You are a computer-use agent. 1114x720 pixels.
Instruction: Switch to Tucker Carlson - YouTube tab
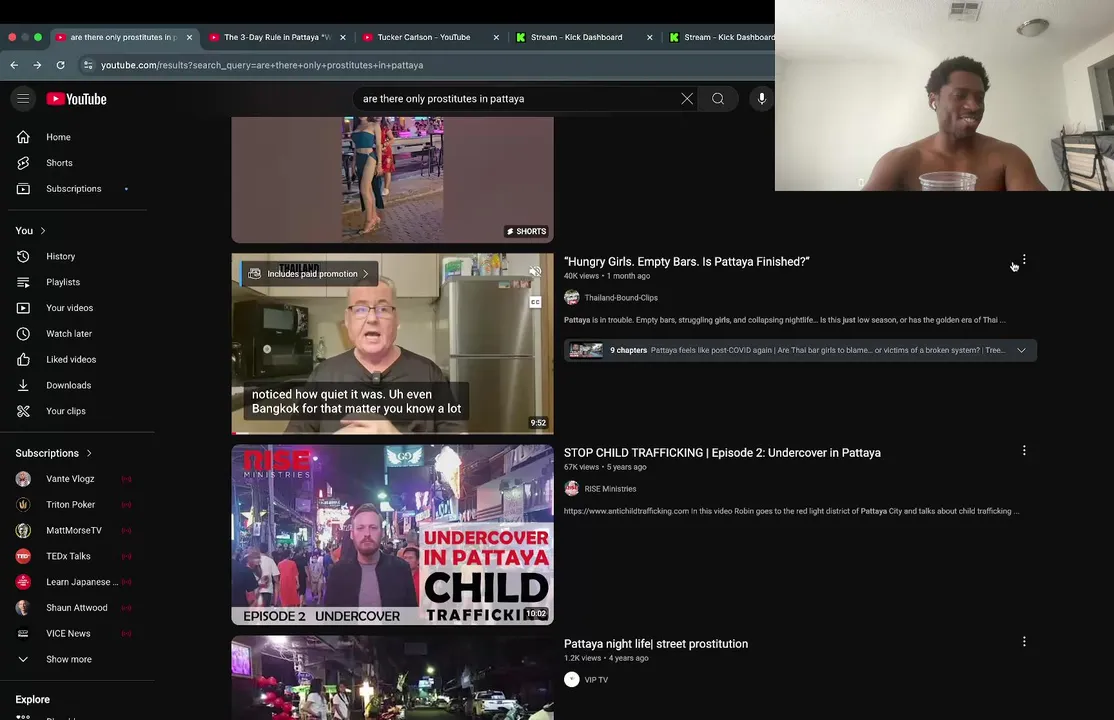click(423, 37)
